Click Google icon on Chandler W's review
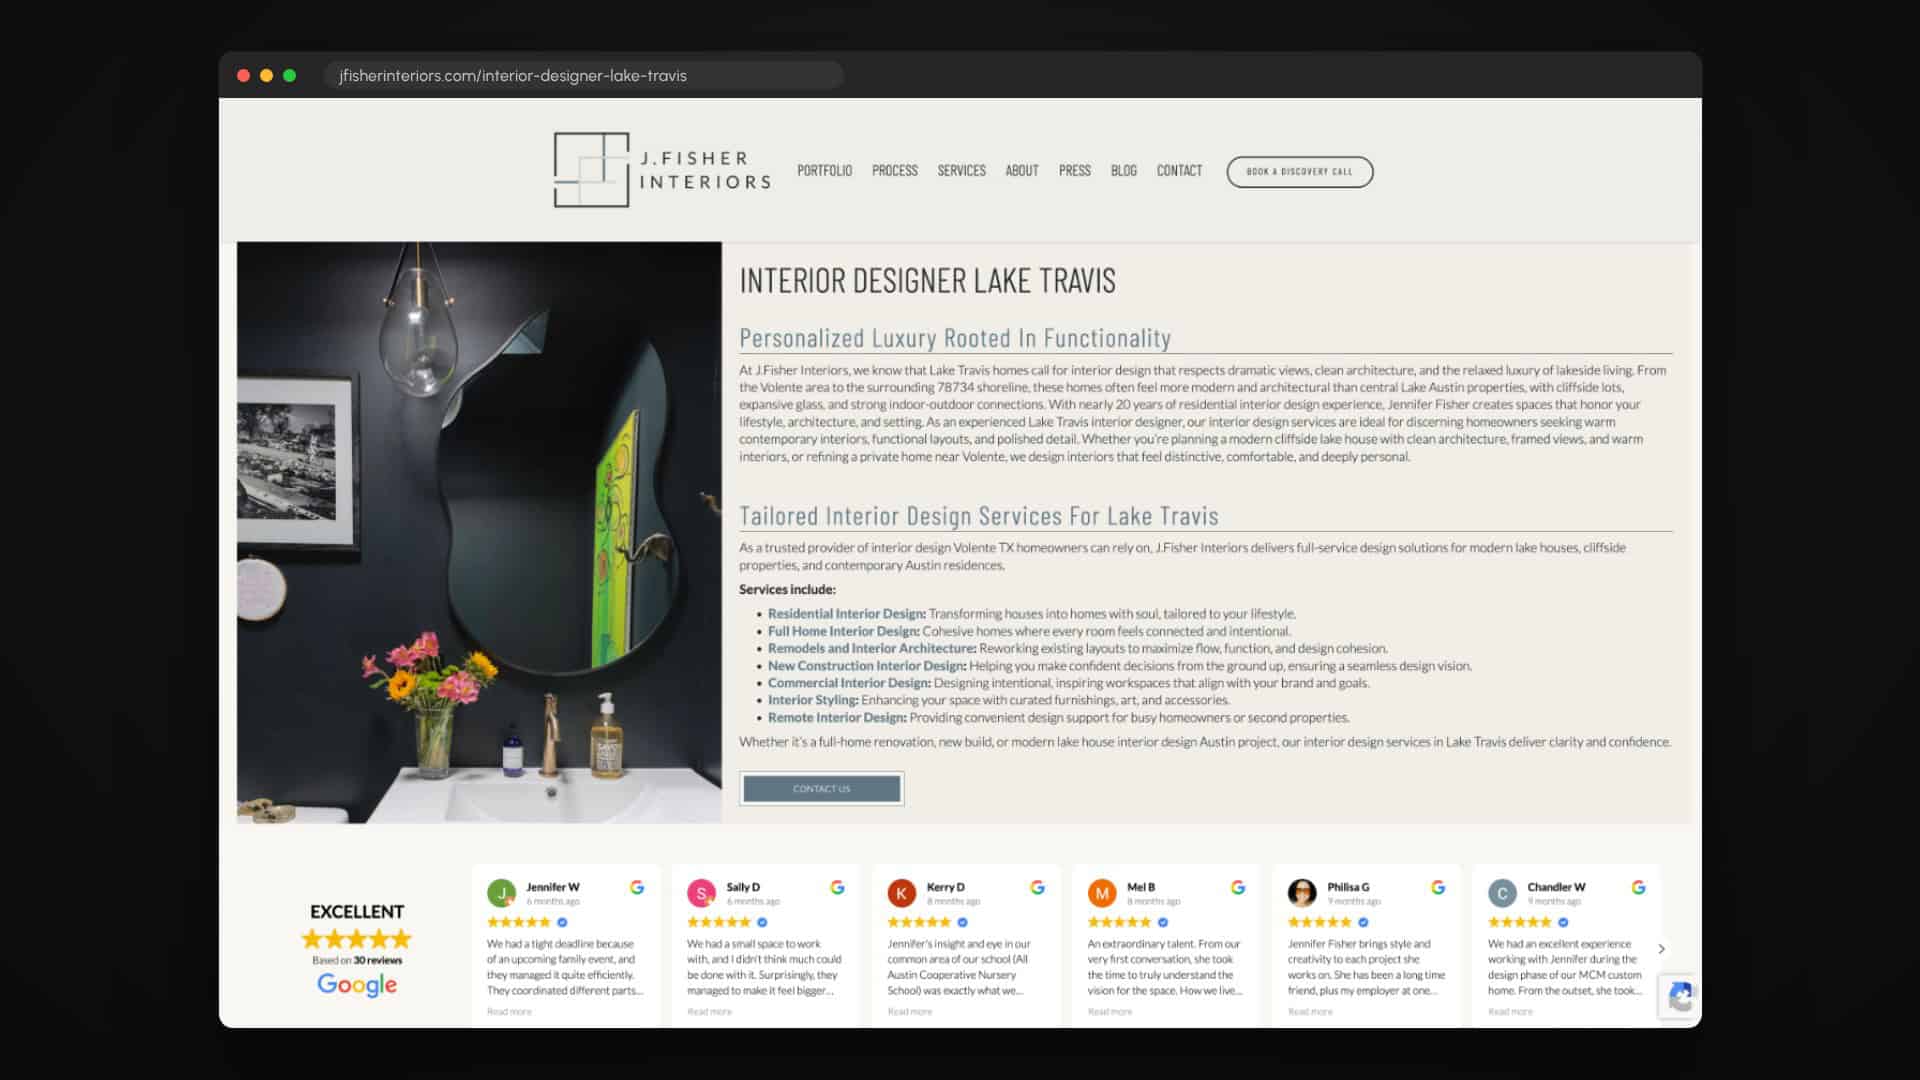The height and width of the screenshot is (1080, 1920). pyautogui.click(x=1638, y=887)
